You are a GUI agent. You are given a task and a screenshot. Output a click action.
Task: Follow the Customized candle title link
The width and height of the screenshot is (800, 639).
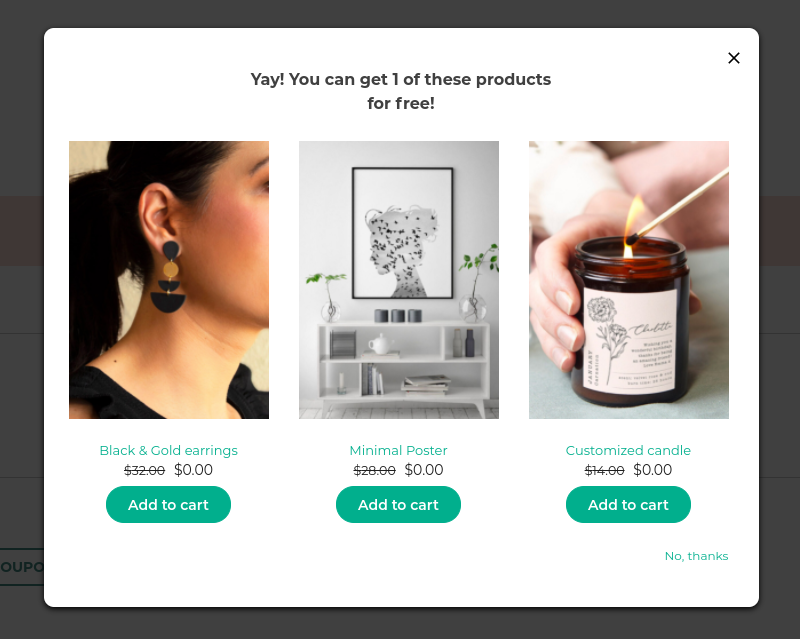click(628, 451)
